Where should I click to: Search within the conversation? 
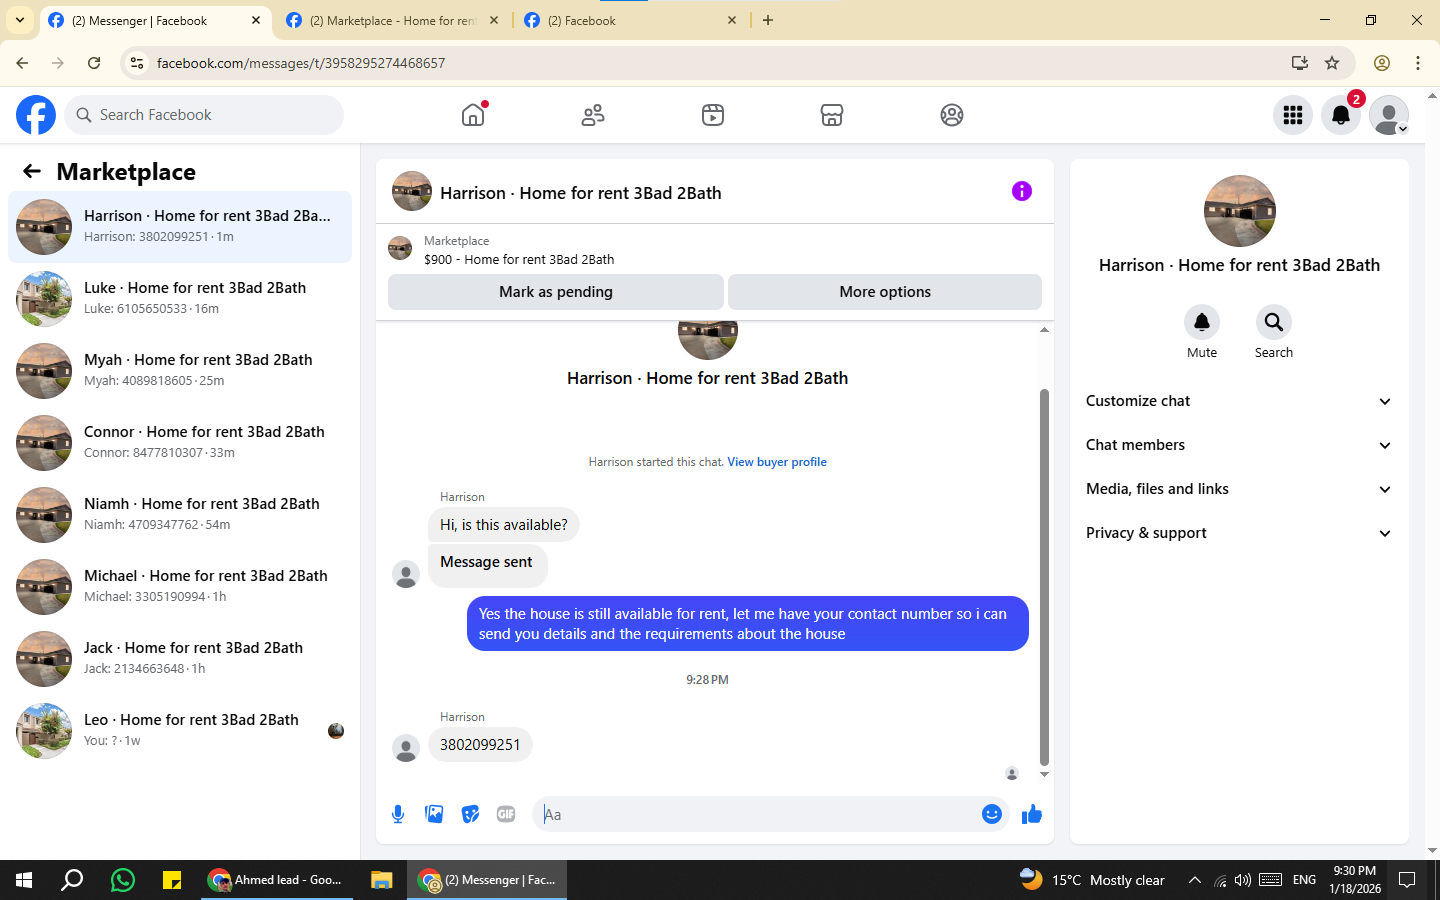(x=1274, y=322)
